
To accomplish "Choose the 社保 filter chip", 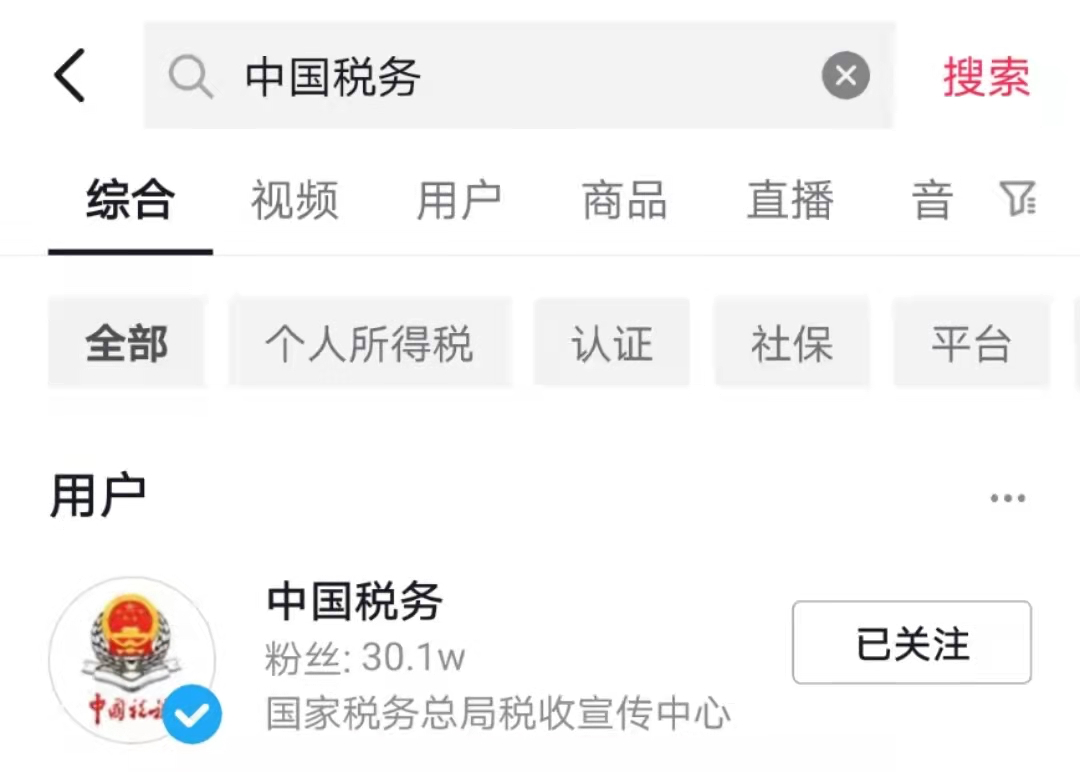I will pyautogui.click(x=792, y=343).
